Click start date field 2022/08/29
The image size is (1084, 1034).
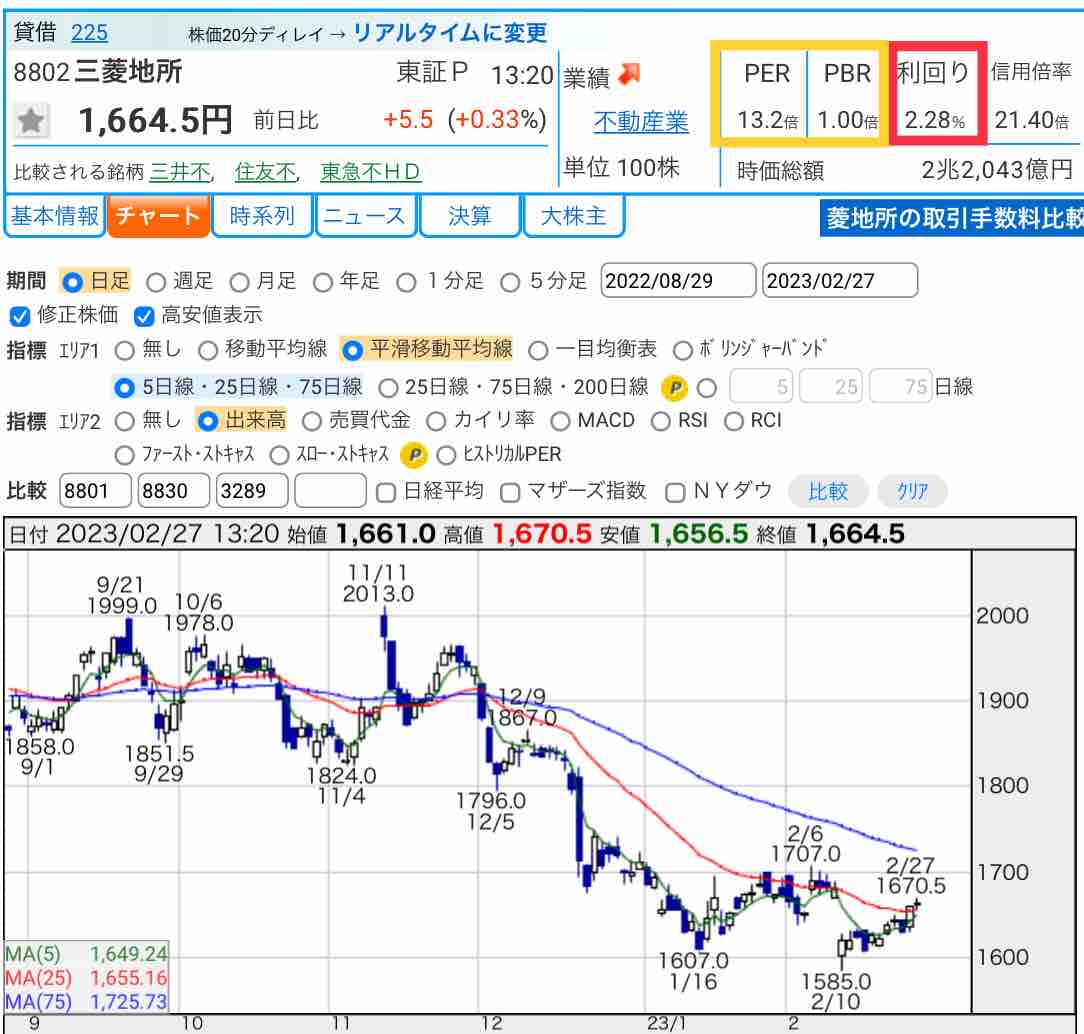pyautogui.click(x=678, y=281)
